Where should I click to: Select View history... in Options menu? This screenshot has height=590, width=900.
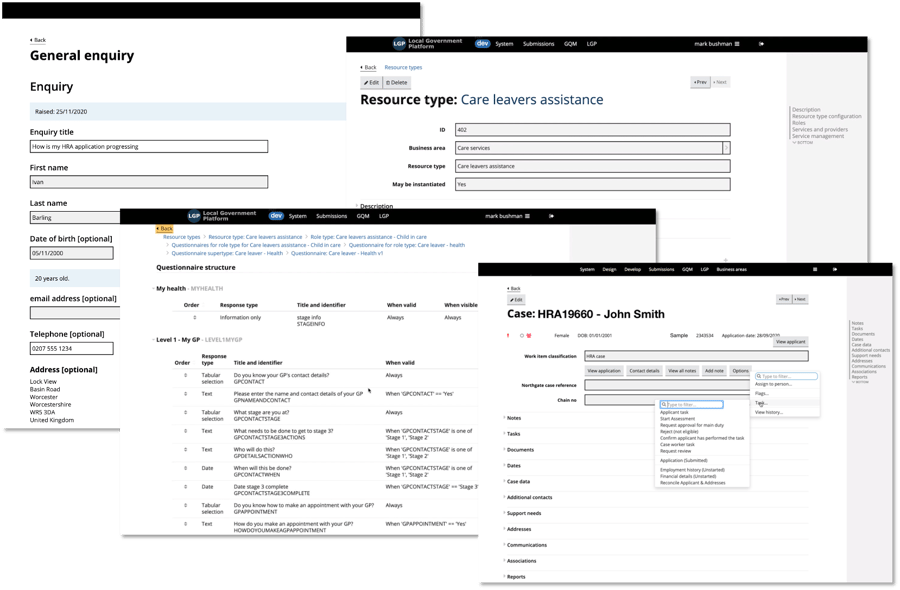(769, 413)
